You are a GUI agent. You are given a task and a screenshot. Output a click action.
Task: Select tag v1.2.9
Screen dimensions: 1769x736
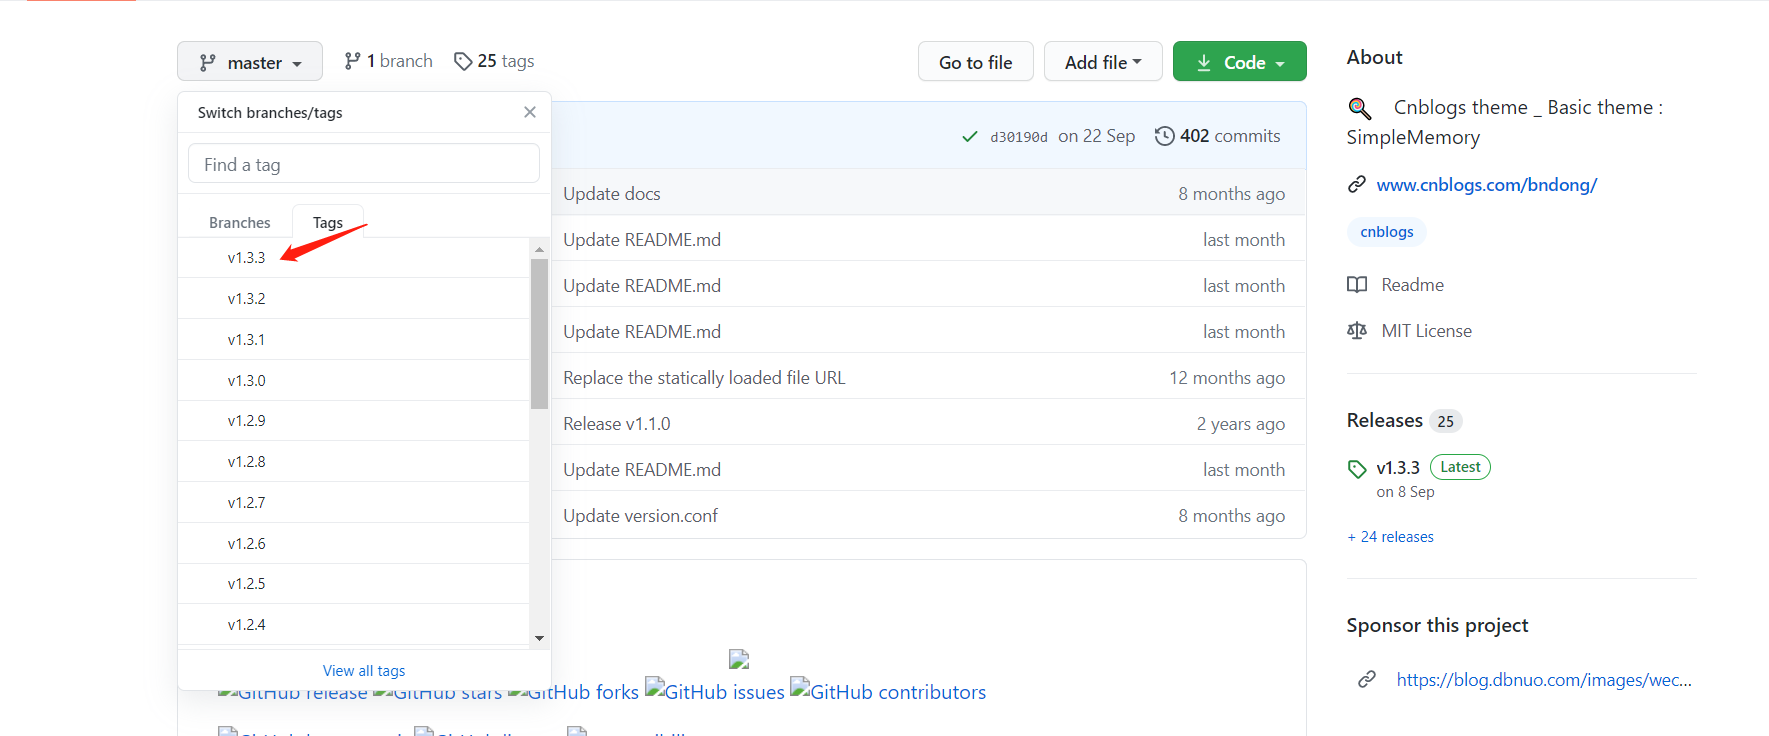[354, 421]
